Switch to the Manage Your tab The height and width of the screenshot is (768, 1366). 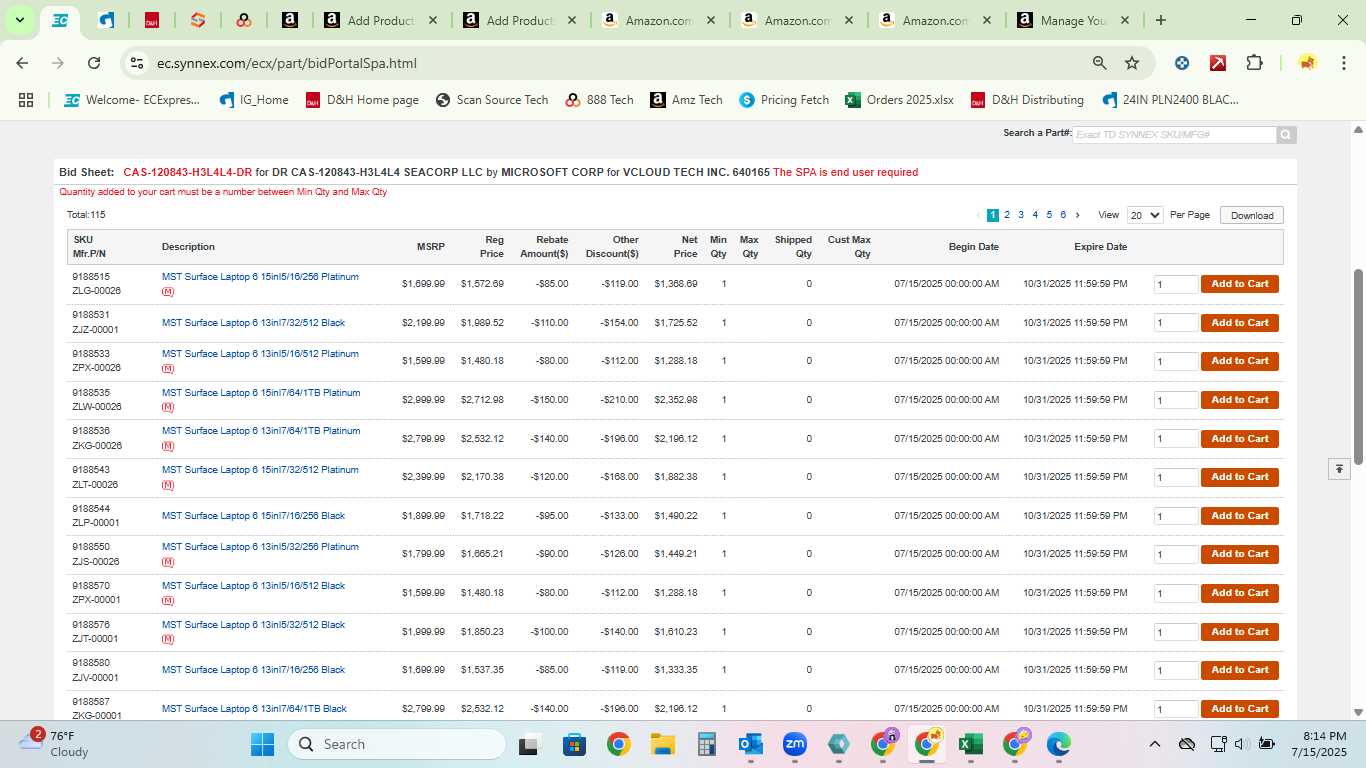(x=1074, y=20)
